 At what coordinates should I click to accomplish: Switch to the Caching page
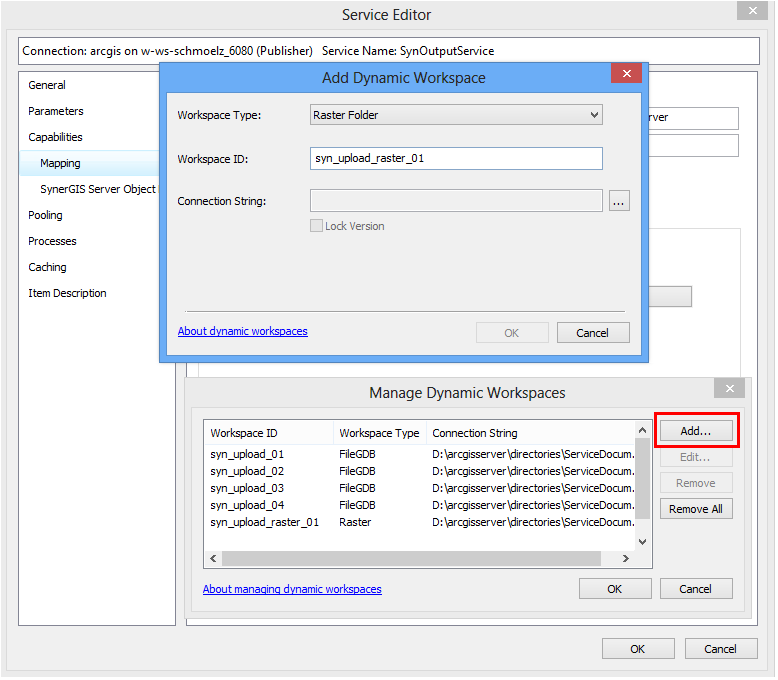(47, 267)
